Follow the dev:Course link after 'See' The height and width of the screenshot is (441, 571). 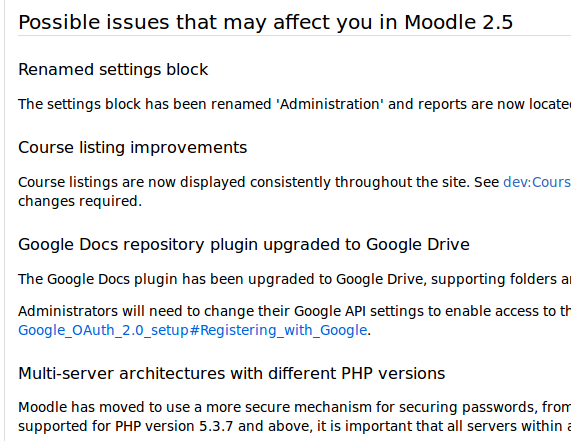coord(537,182)
